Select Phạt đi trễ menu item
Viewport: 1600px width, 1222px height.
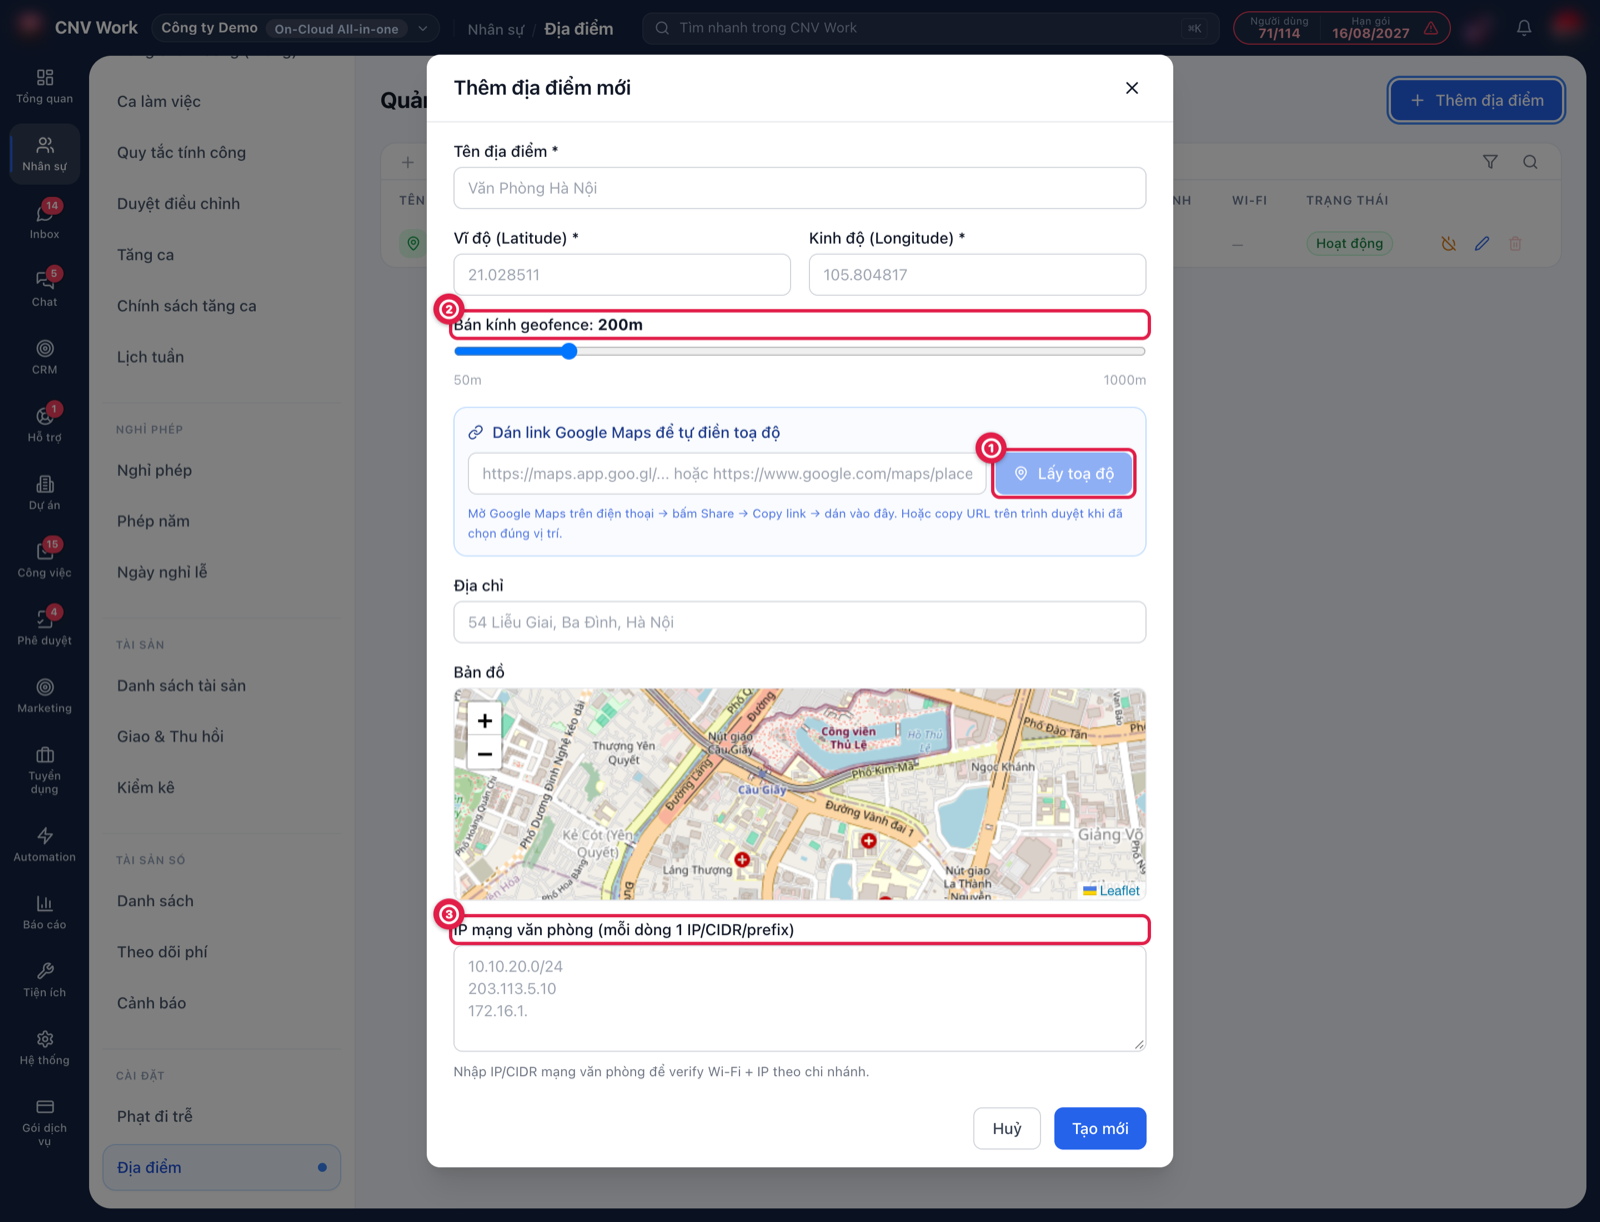coord(154,1116)
